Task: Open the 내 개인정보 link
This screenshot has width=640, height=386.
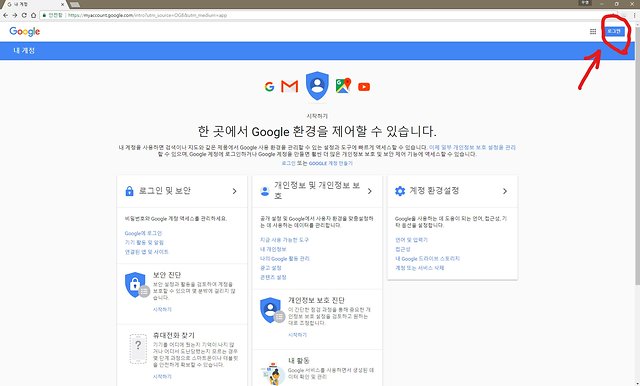Action: pyautogui.click(x=273, y=249)
